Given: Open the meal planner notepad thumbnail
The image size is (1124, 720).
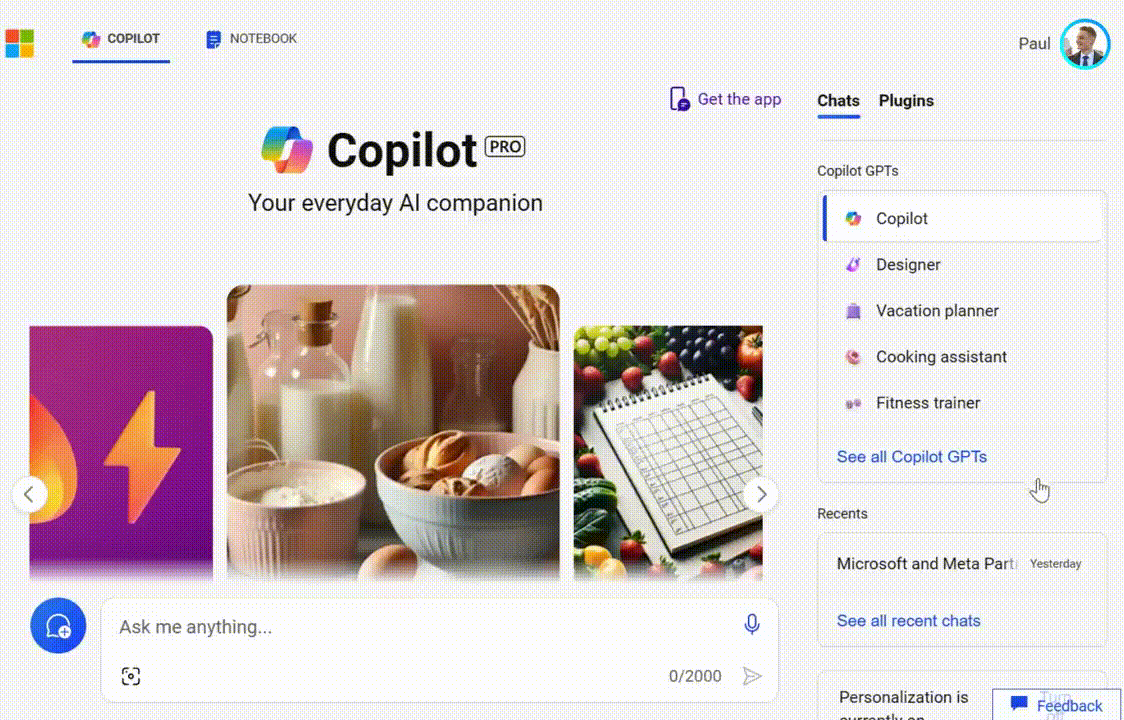Looking at the screenshot, I should pos(668,453).
